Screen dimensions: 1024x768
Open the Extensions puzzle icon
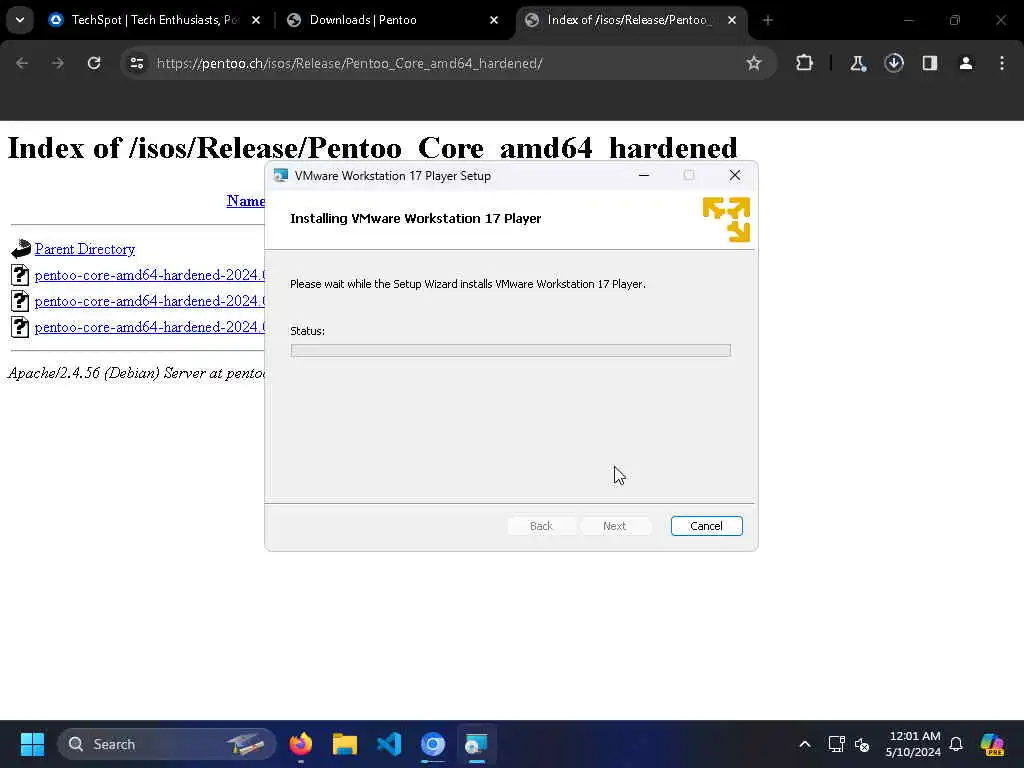[x=804, y=63]
